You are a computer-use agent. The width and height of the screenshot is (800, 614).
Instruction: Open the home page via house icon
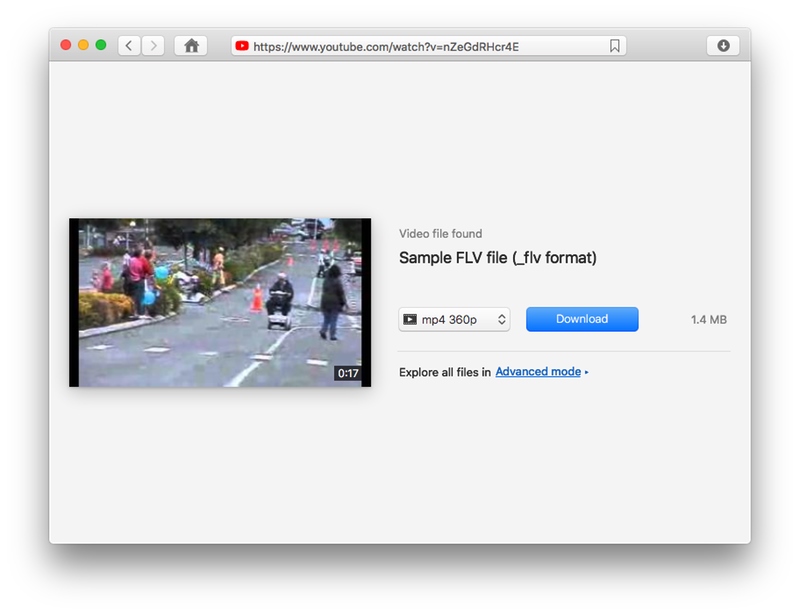tap(191, 46)
